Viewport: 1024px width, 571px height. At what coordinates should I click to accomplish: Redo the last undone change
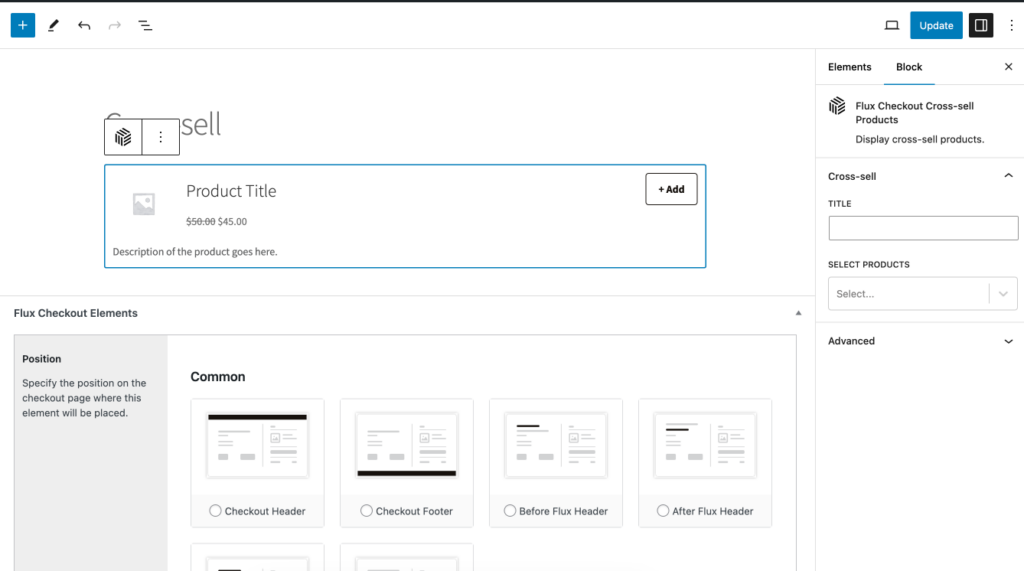(115, 25)
